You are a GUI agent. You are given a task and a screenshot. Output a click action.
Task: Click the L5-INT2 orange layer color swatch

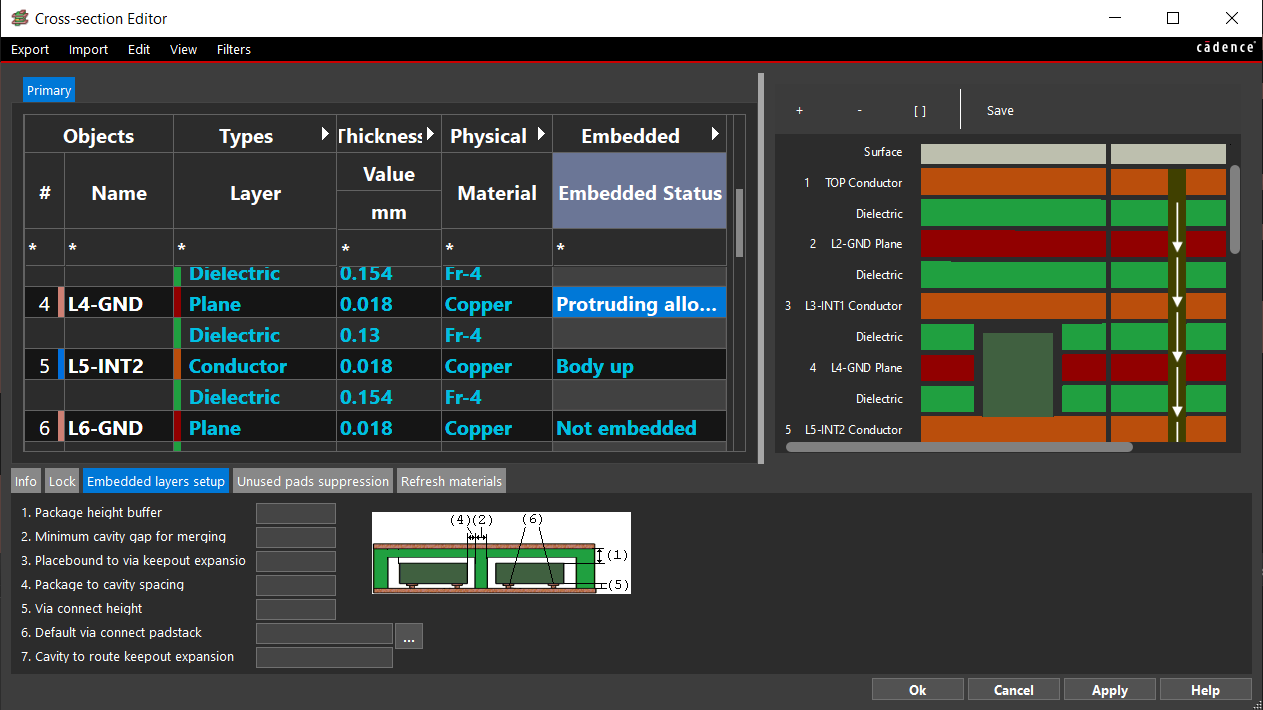coord(178,366)
